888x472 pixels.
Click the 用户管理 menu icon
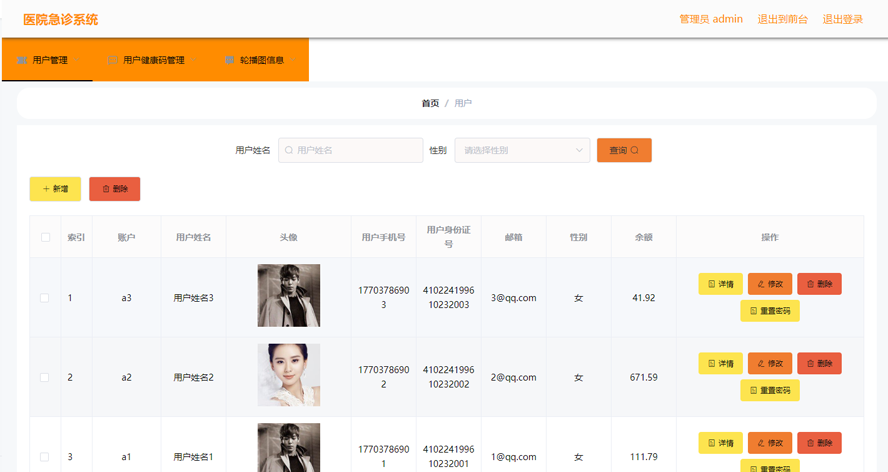point(22,60)
